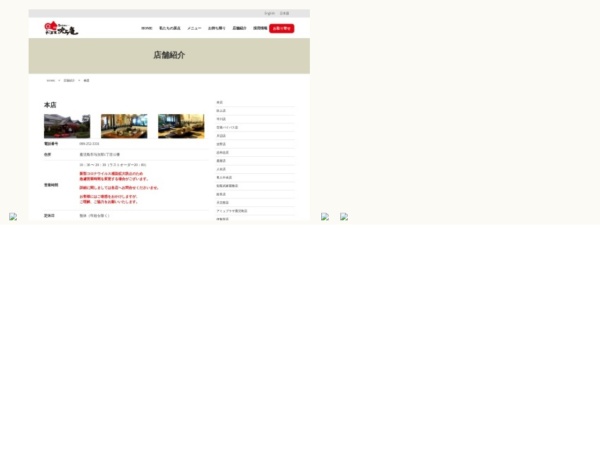Open the メニュー navigation item

194,28
